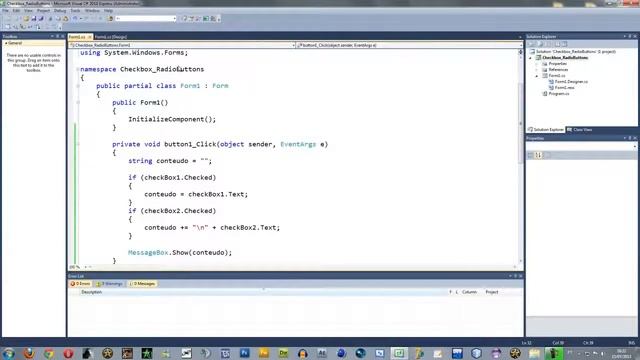Close the Form1.cs code tab
640x360 pixels.
90,37
